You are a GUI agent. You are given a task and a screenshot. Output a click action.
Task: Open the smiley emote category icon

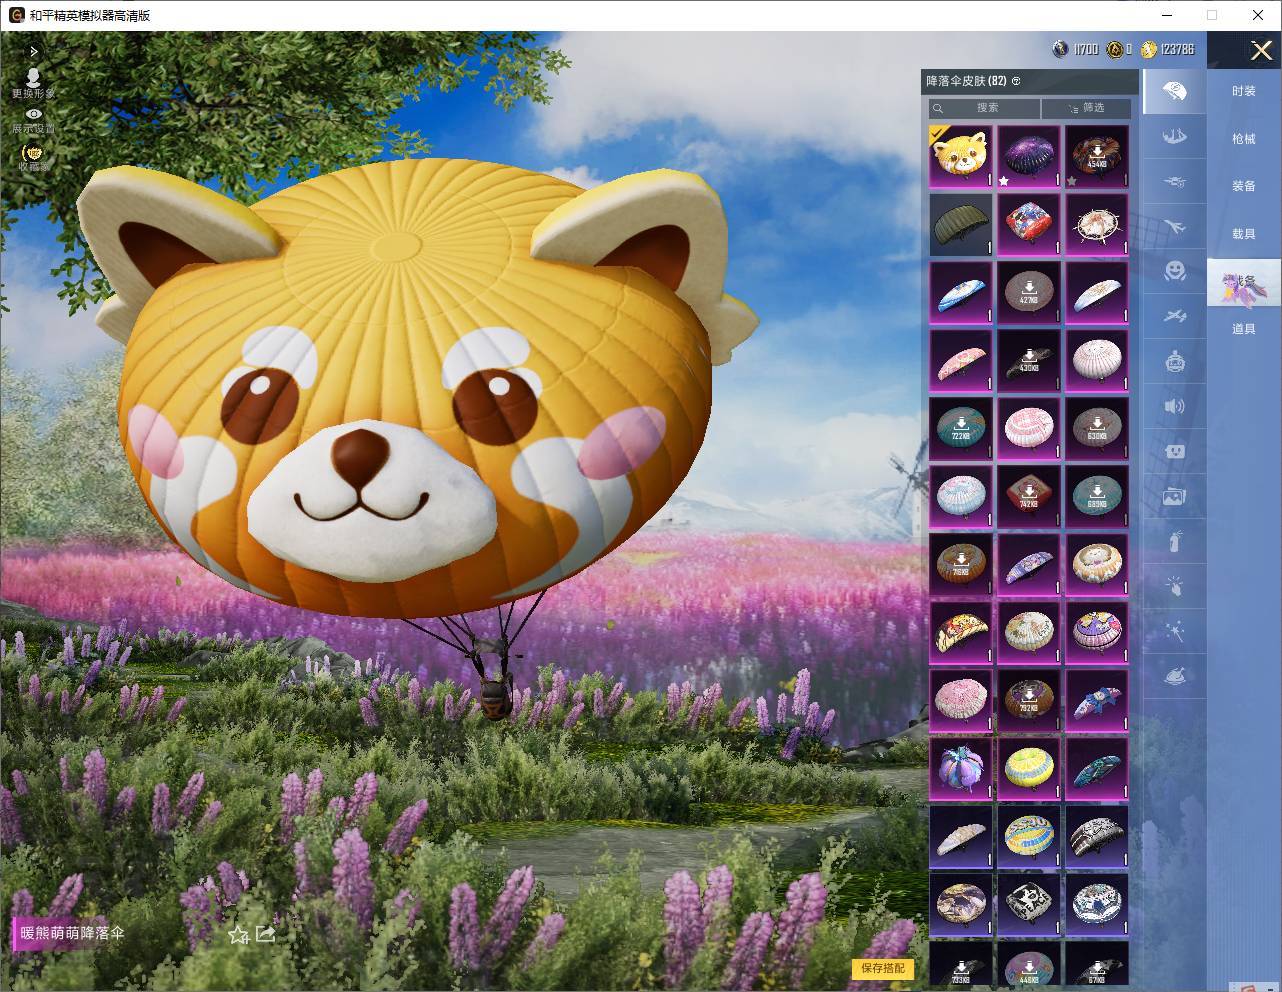[x=1175, y=271]
